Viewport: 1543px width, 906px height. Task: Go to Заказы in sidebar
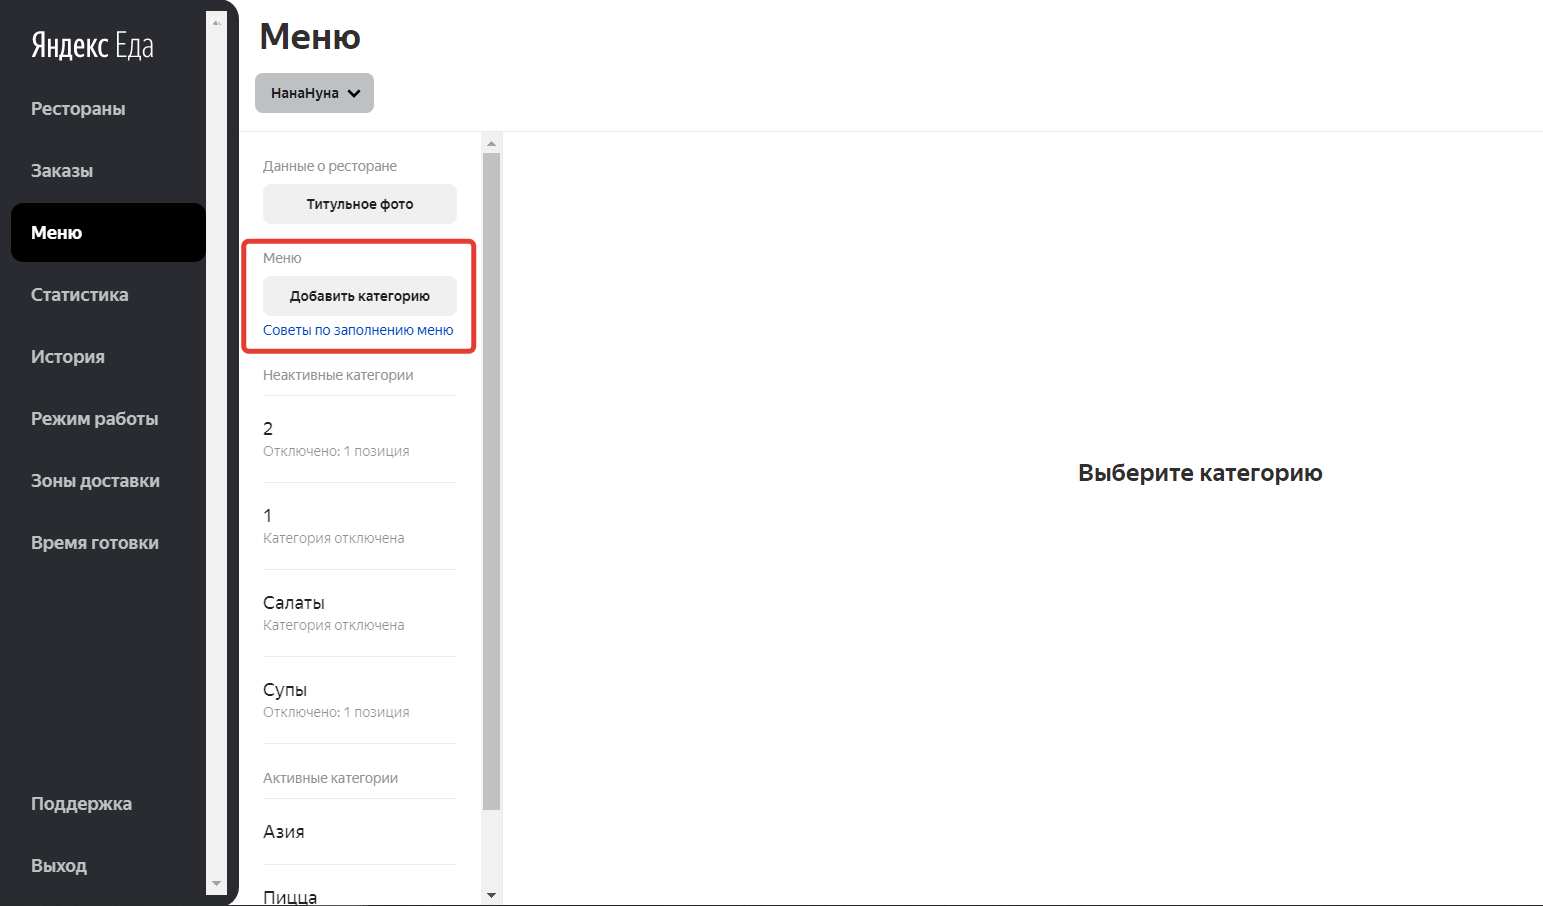coord(62,171)
